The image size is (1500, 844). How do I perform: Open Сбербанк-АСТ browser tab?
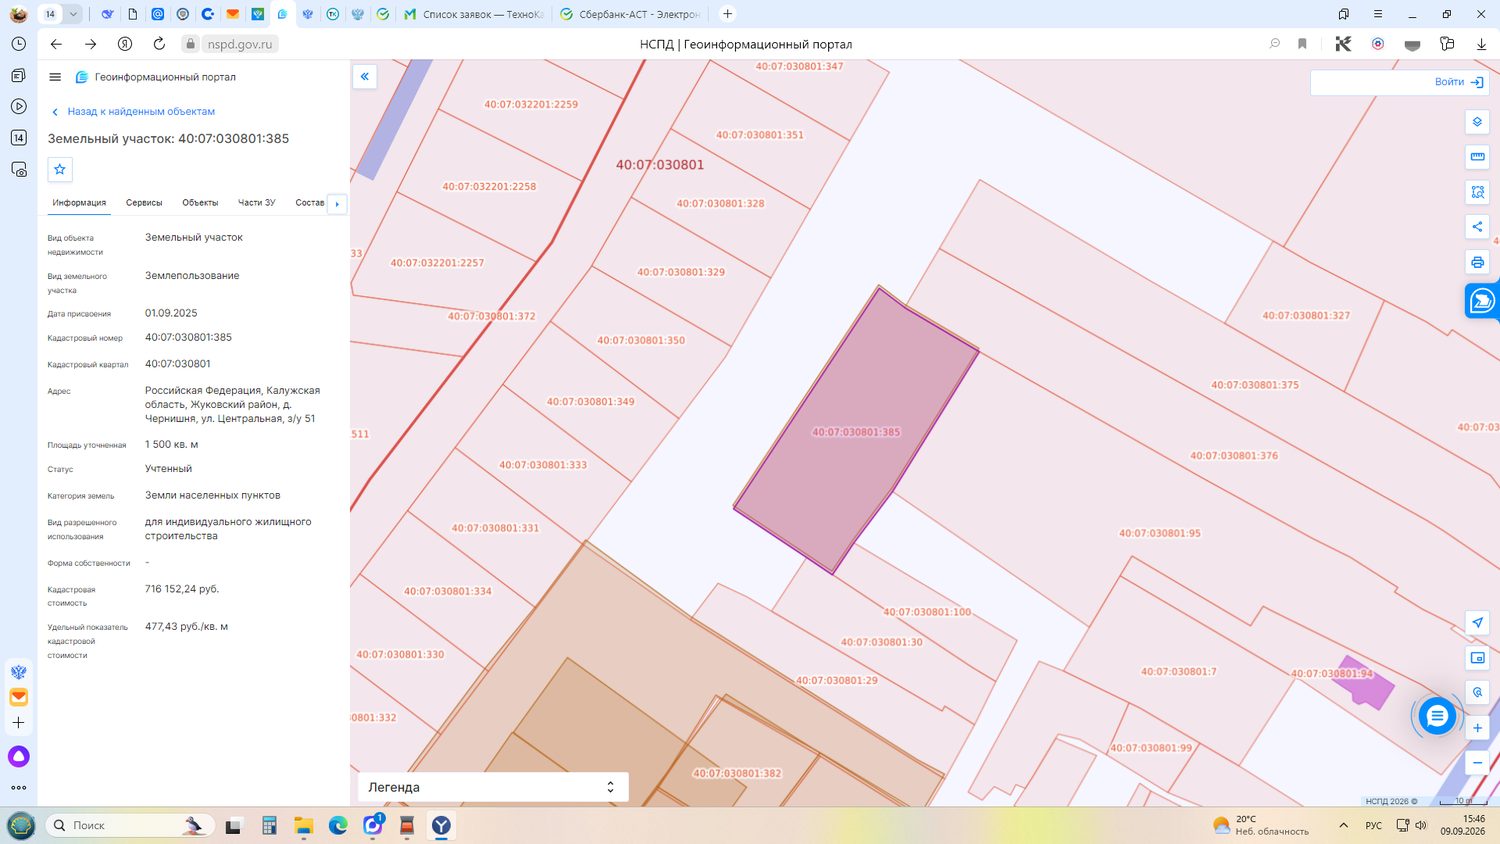(x=630, y=14)
